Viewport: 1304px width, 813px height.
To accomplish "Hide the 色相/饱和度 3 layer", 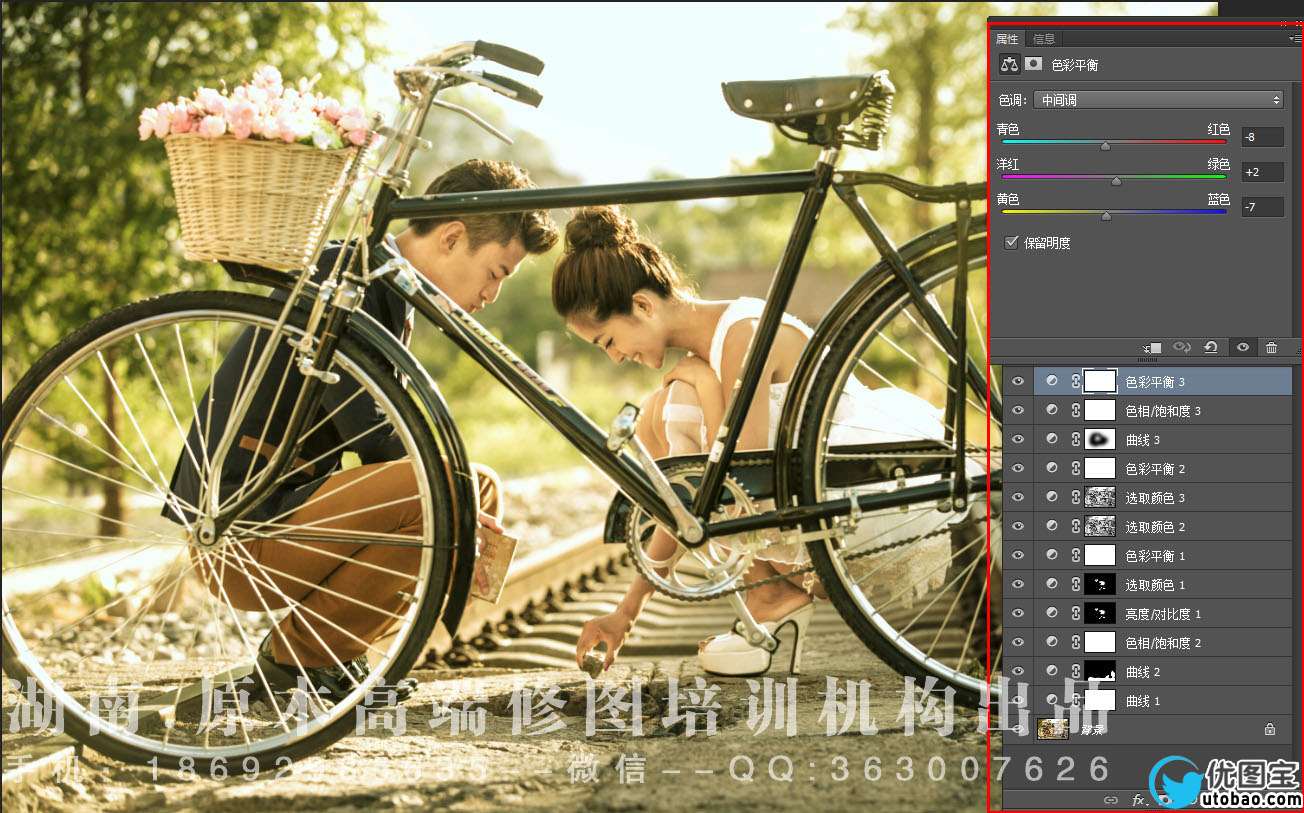I will pyautogui.click(x=1018, y=410).
